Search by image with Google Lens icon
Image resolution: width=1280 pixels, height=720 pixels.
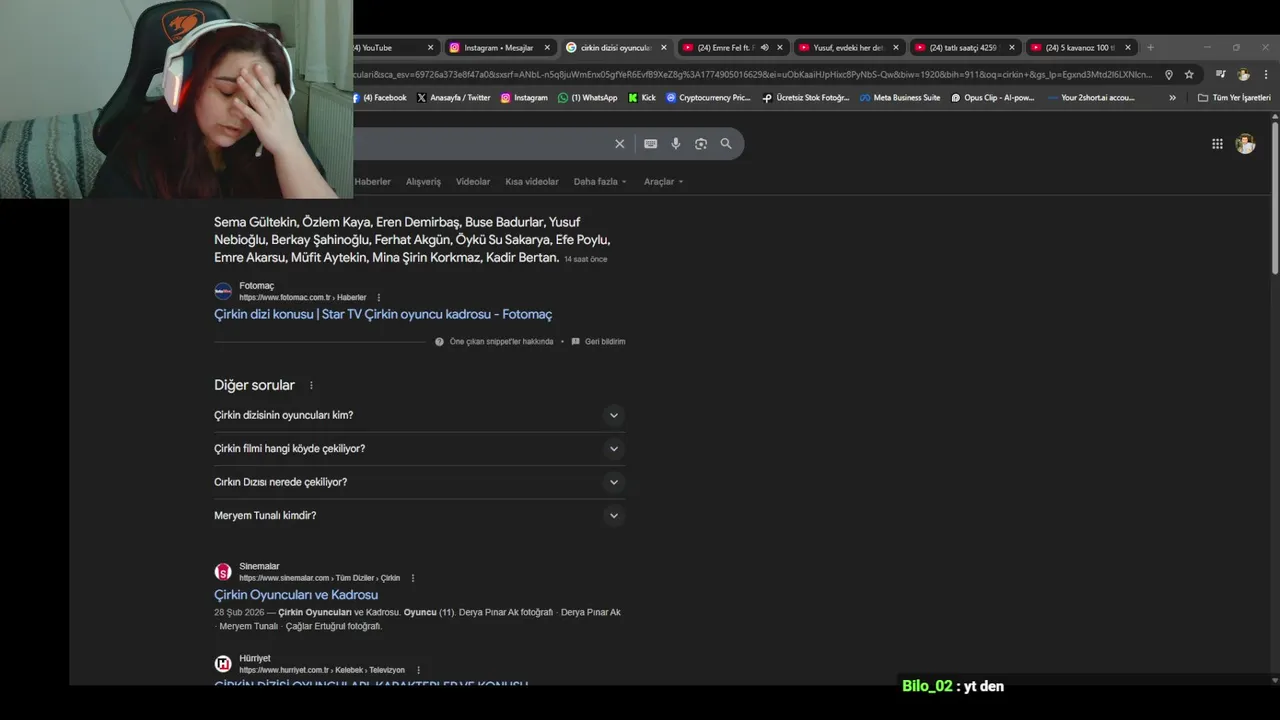[701, 144]
